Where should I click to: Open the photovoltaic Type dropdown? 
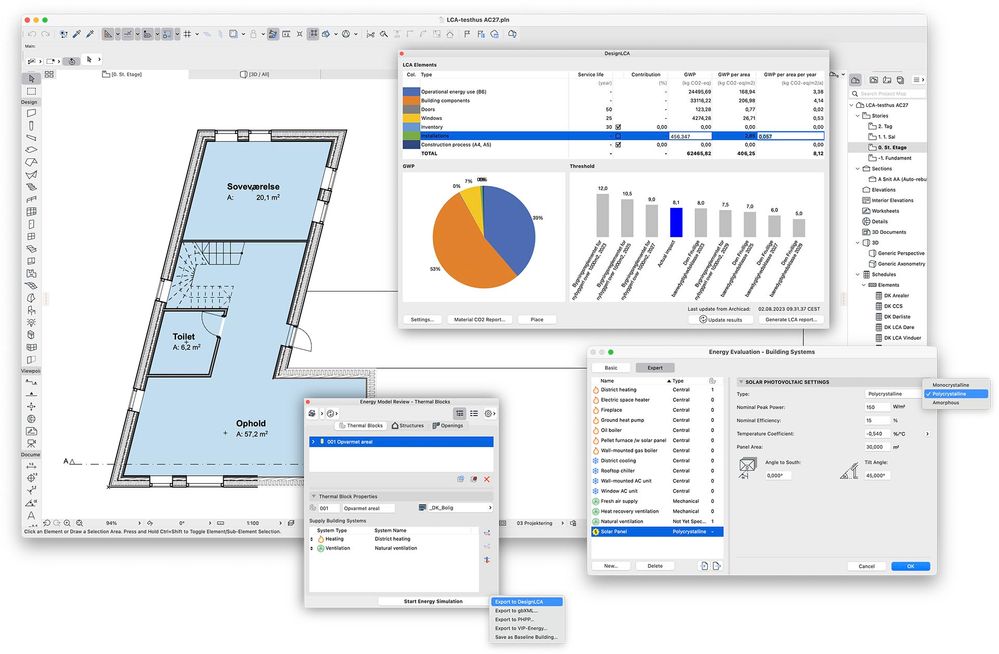(x=893, y=394)
